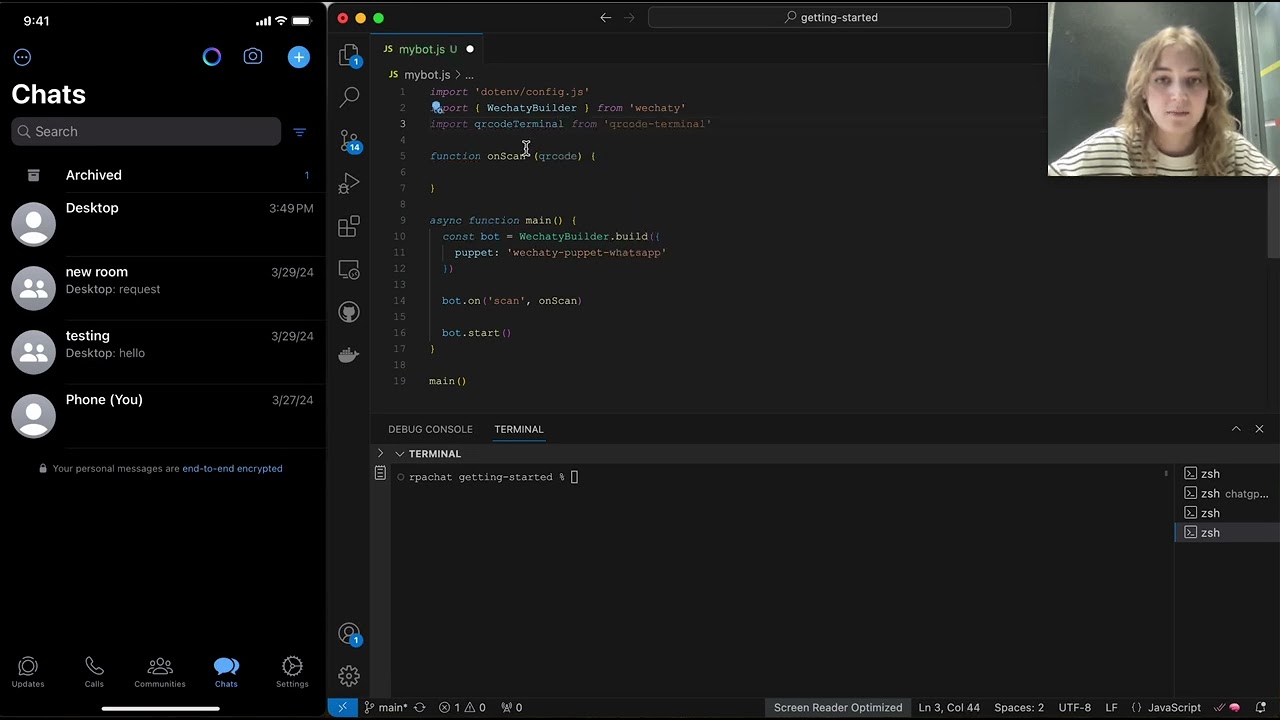
Task: Open Source Control with 14 changes
Action: click(x=349, y=140)
